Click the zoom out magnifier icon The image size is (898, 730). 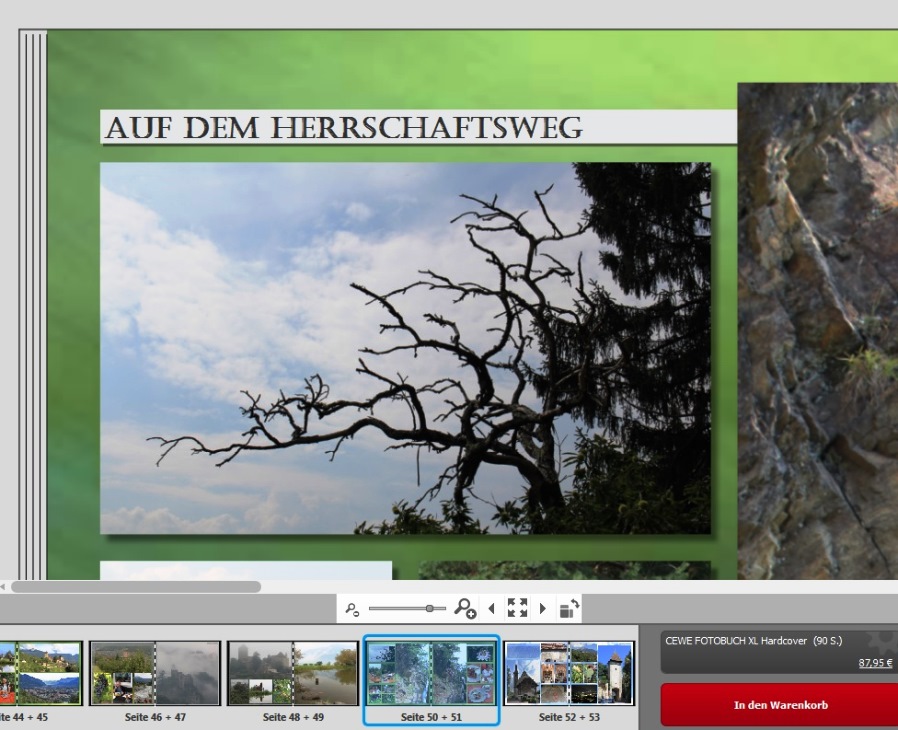(x=351, y=608)
